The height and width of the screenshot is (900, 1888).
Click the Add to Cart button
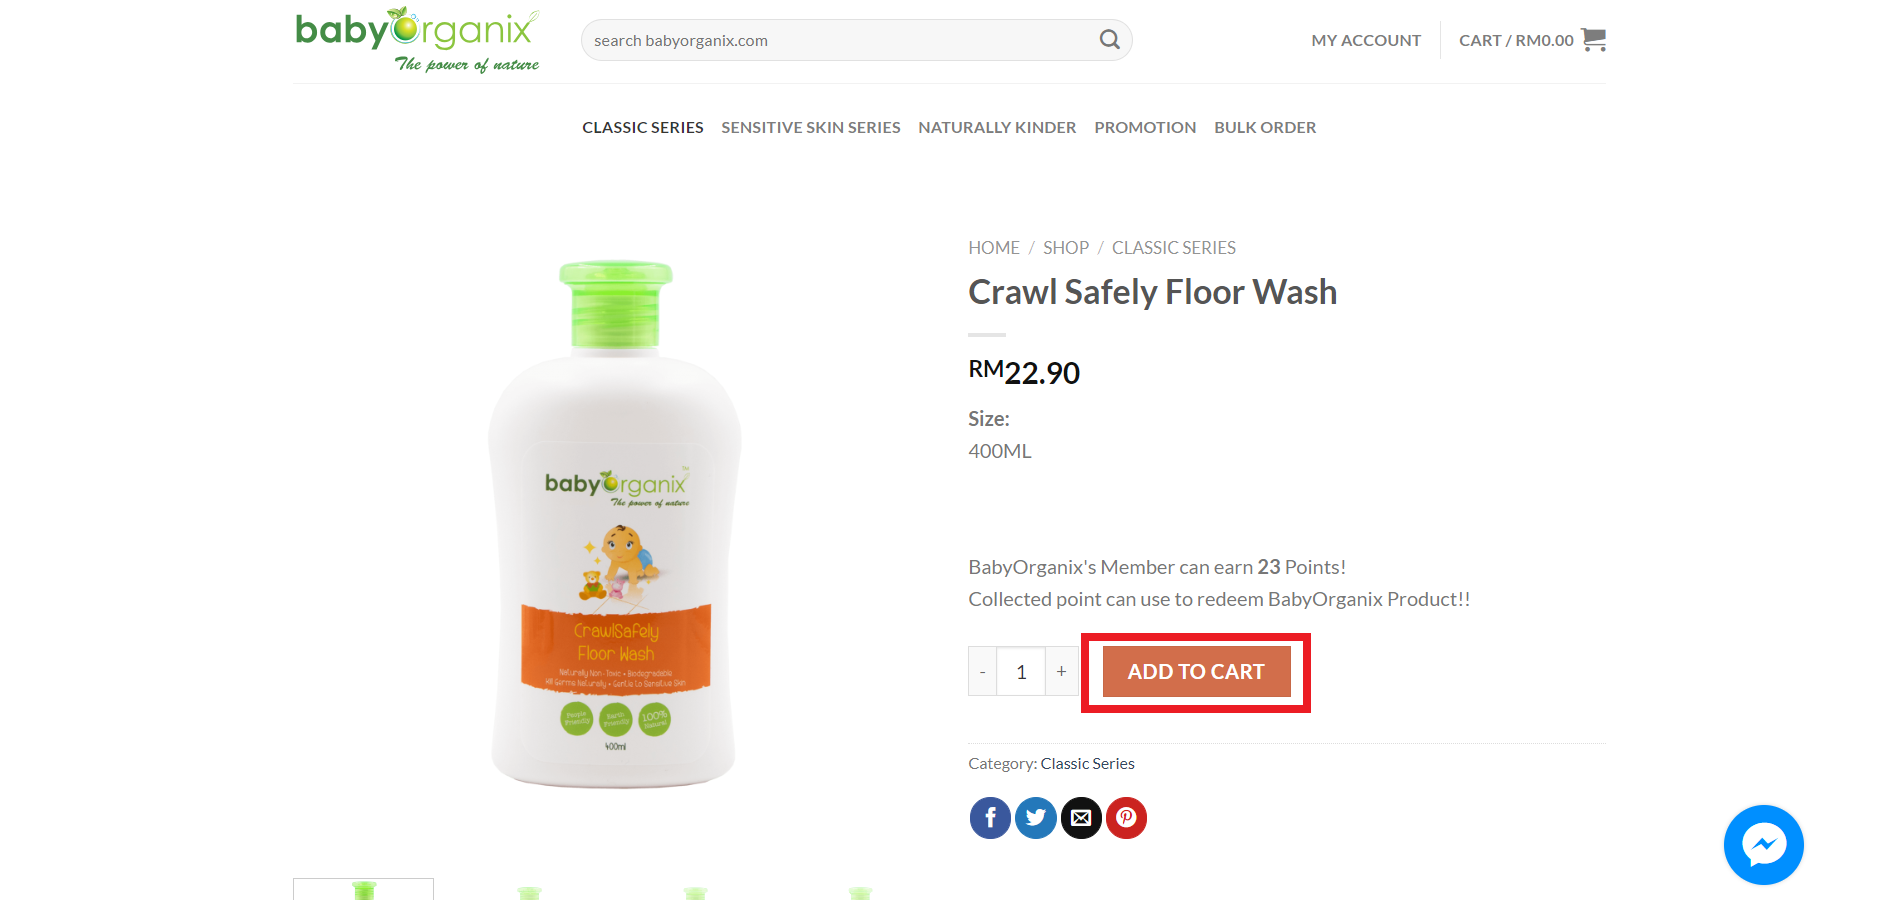tap(1196, 672)
